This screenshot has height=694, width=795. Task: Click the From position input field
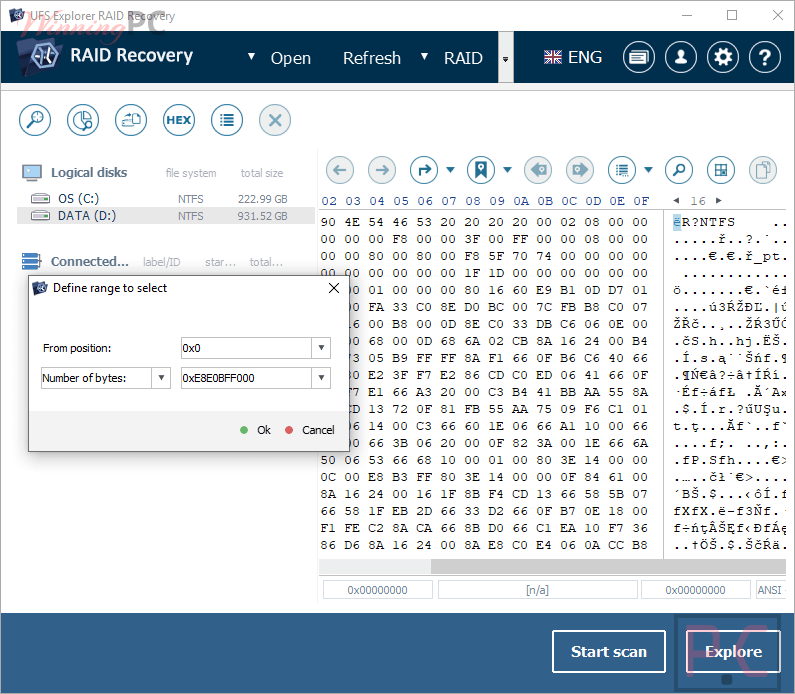pos(246,348)
